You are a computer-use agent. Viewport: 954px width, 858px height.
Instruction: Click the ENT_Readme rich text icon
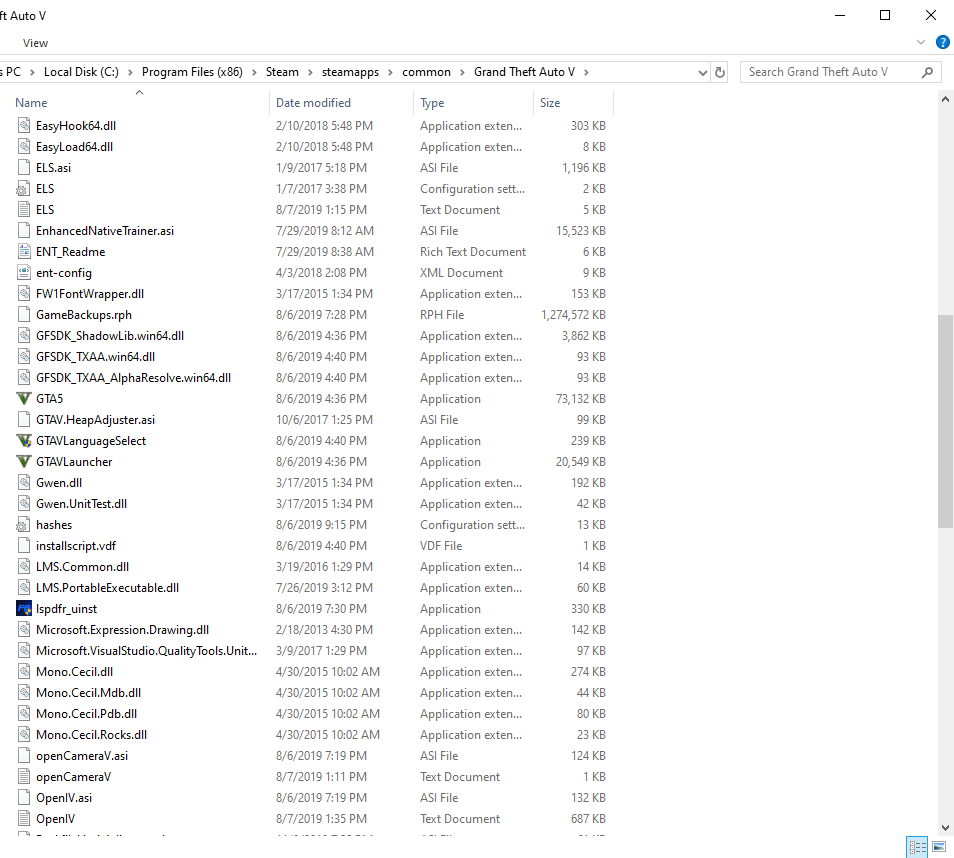[x=24, y=251]
